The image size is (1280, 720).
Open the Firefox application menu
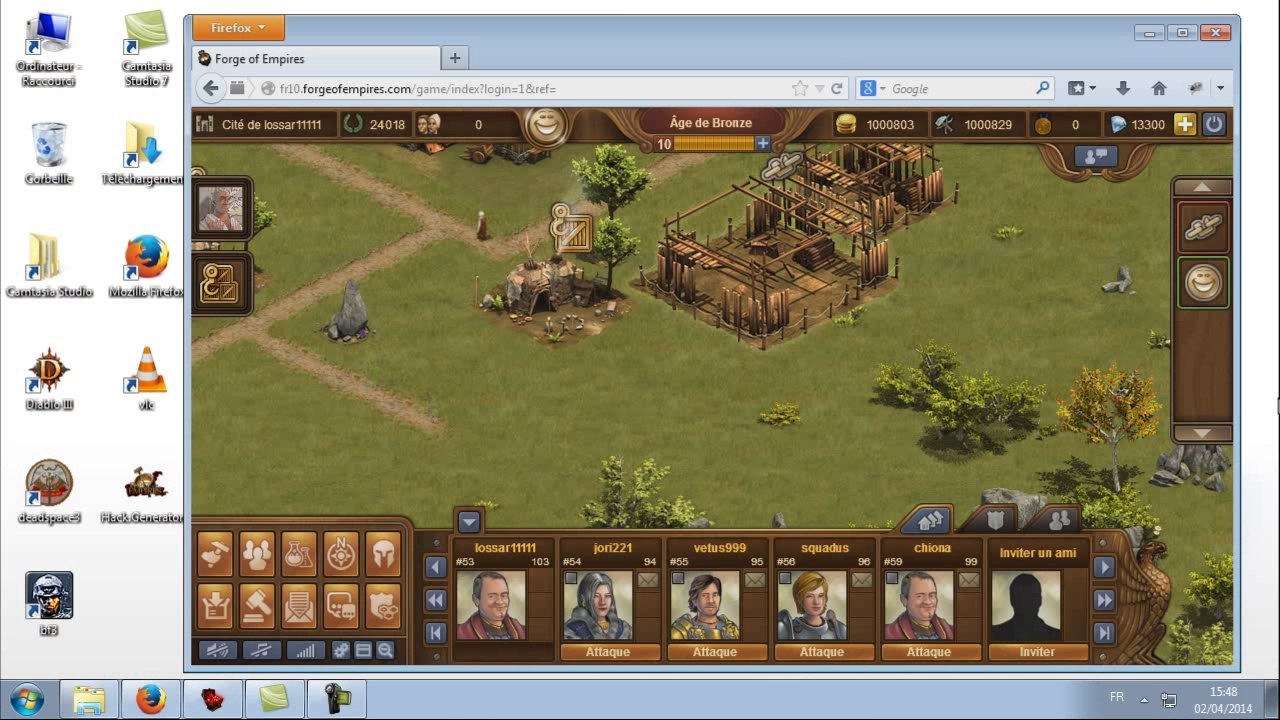click(x=238, y=28)
